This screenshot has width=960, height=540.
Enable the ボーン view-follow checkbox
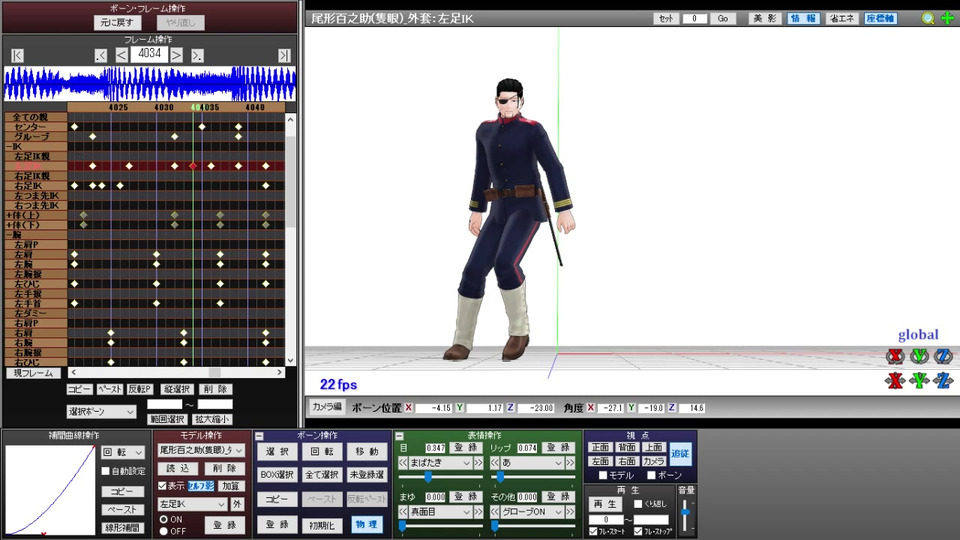tap(651, 475)
